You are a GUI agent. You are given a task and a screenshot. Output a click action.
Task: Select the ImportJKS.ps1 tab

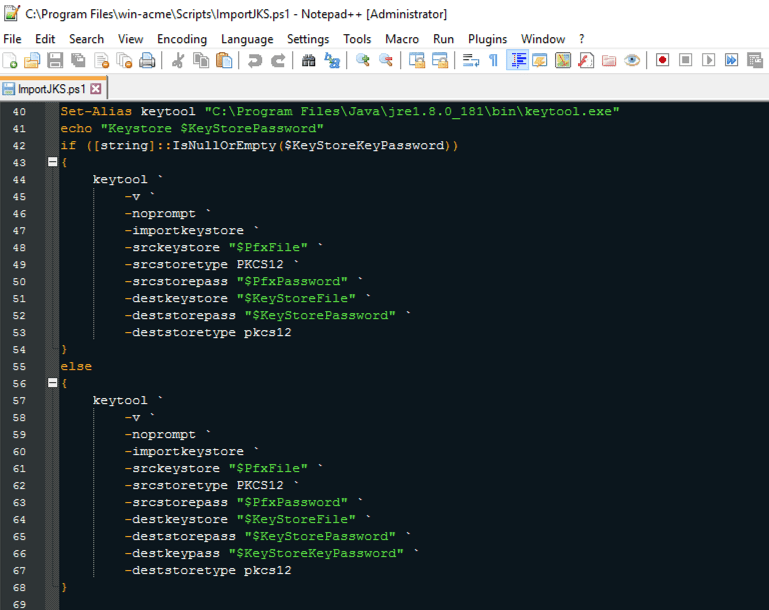[x=51, y=89]
